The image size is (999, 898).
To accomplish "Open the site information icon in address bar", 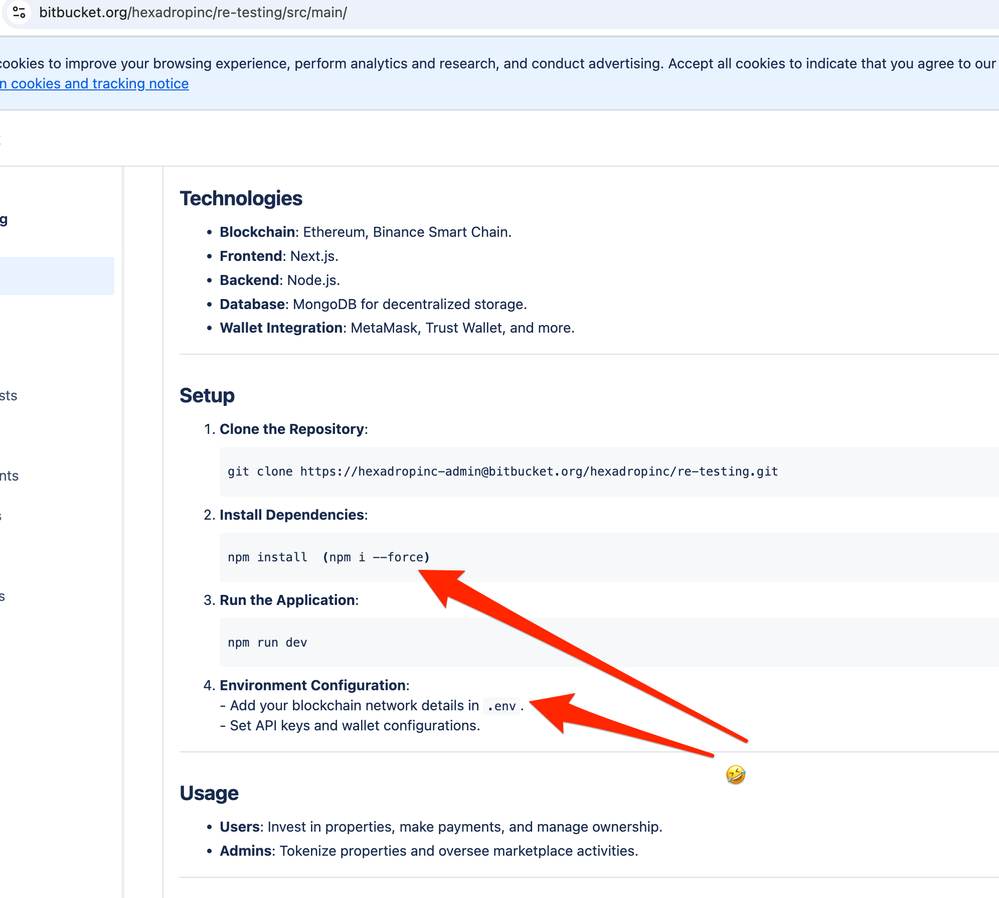I will tap(19, 12).
